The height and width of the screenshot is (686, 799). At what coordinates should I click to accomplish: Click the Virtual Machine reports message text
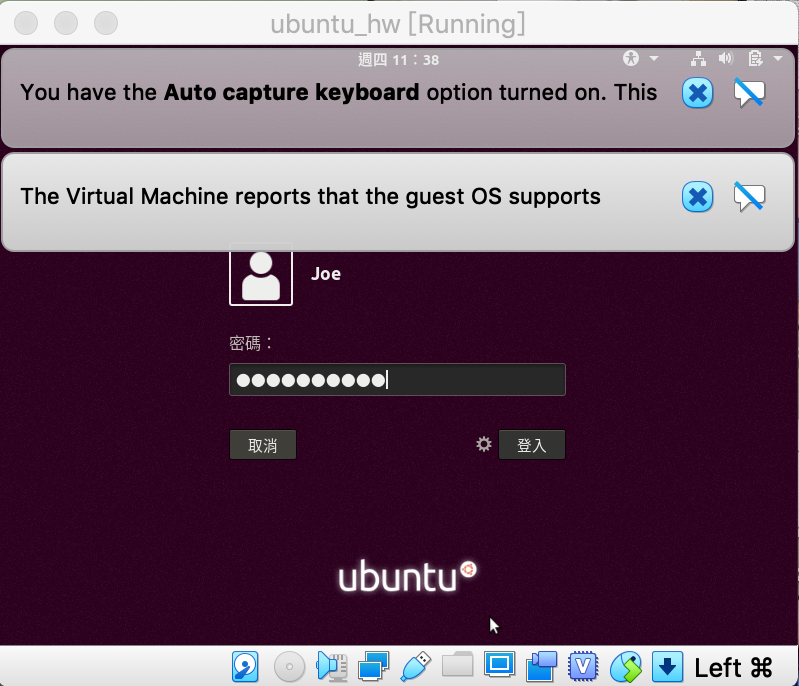point(310,197)
